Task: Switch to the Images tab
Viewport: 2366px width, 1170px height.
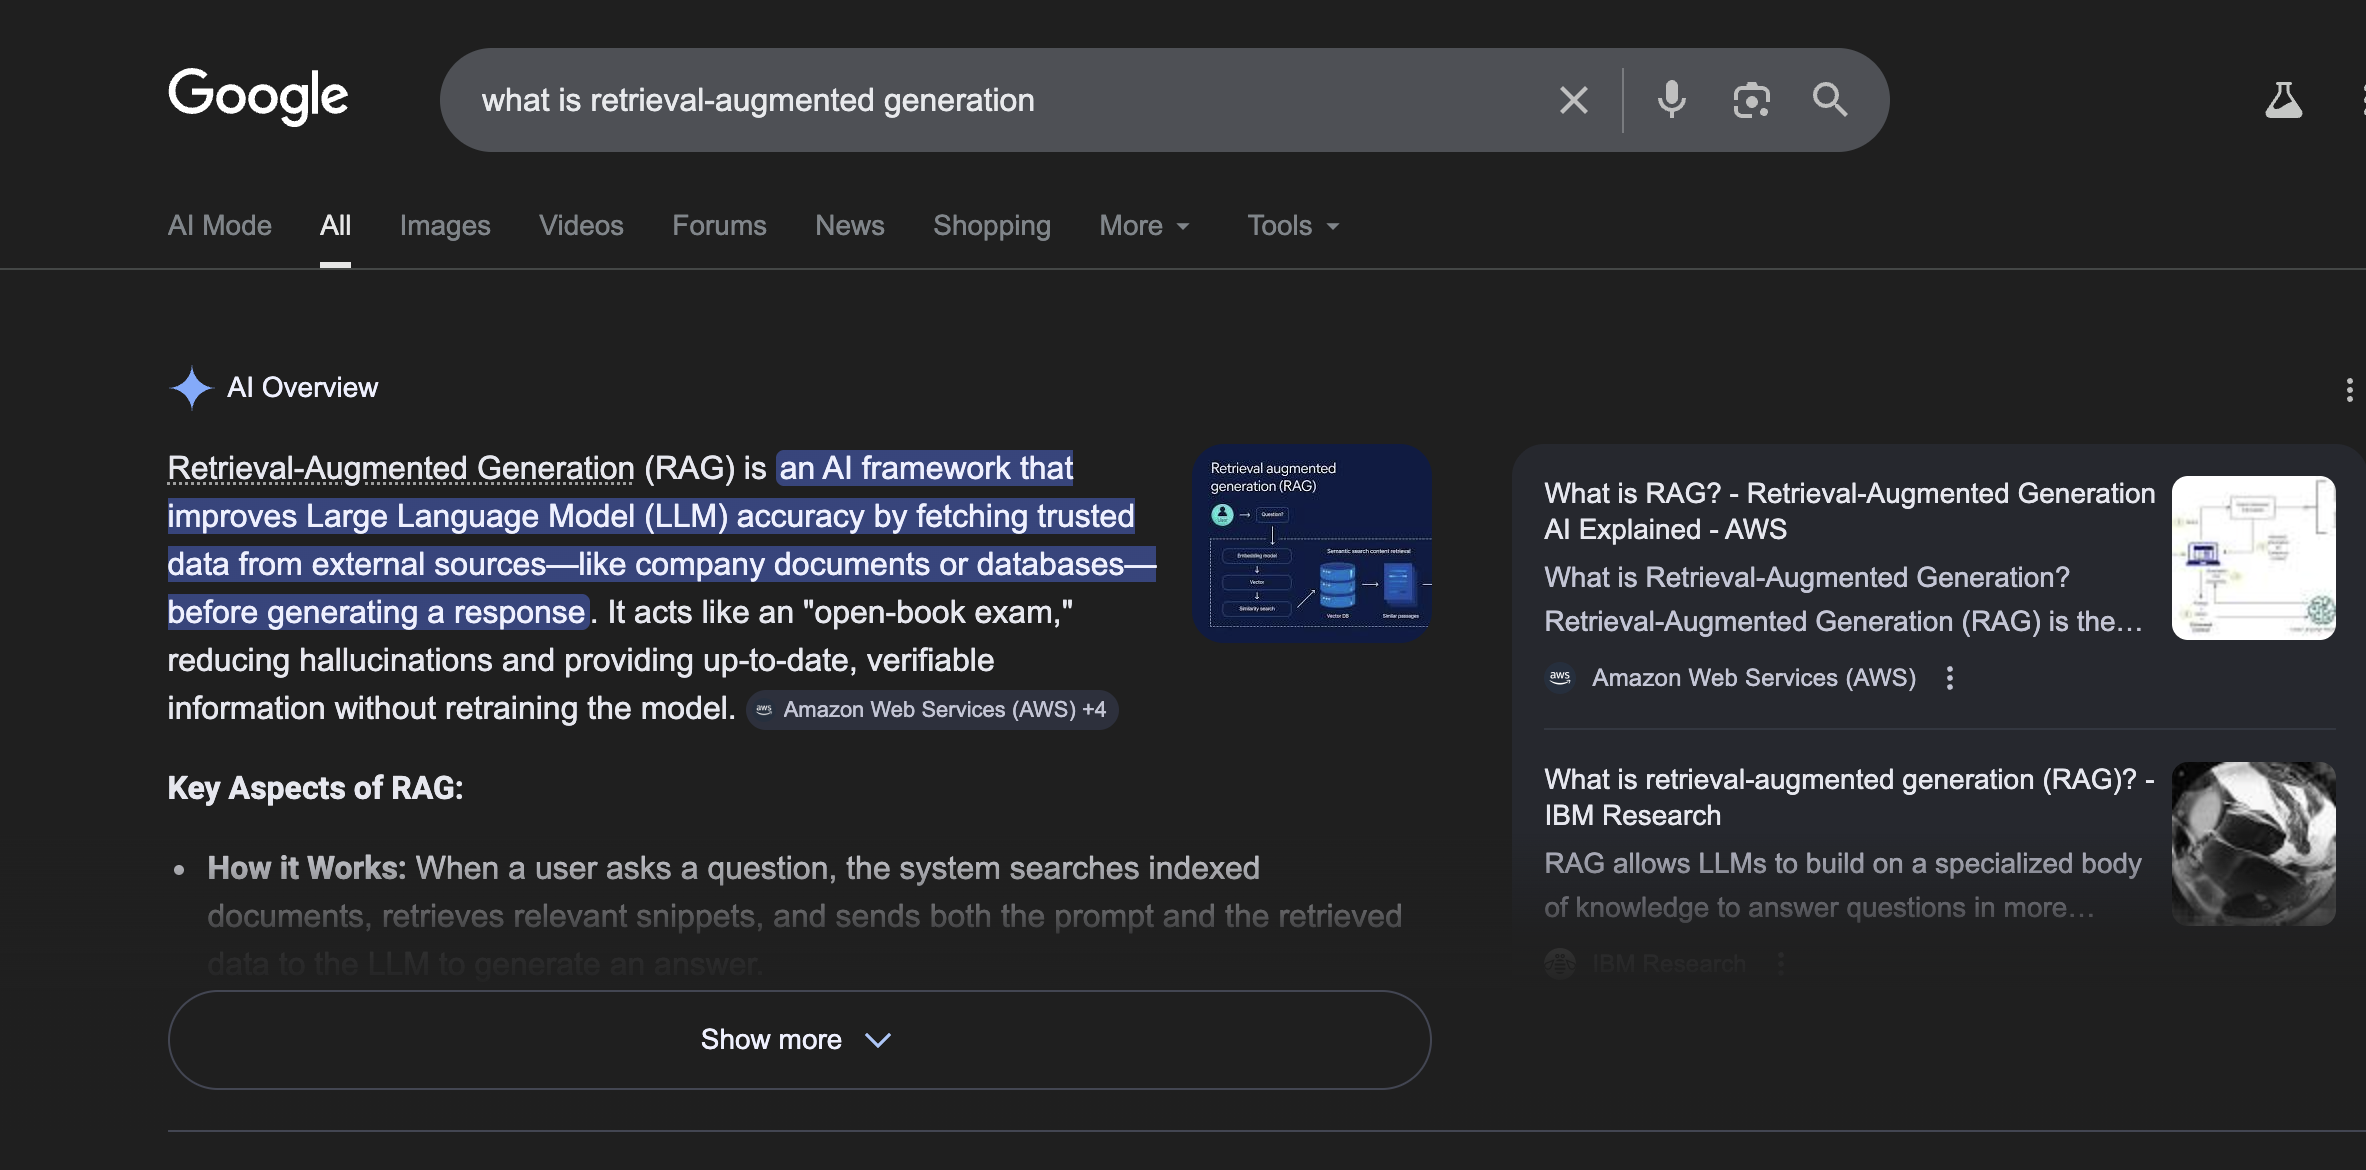Action: (445, 226)
